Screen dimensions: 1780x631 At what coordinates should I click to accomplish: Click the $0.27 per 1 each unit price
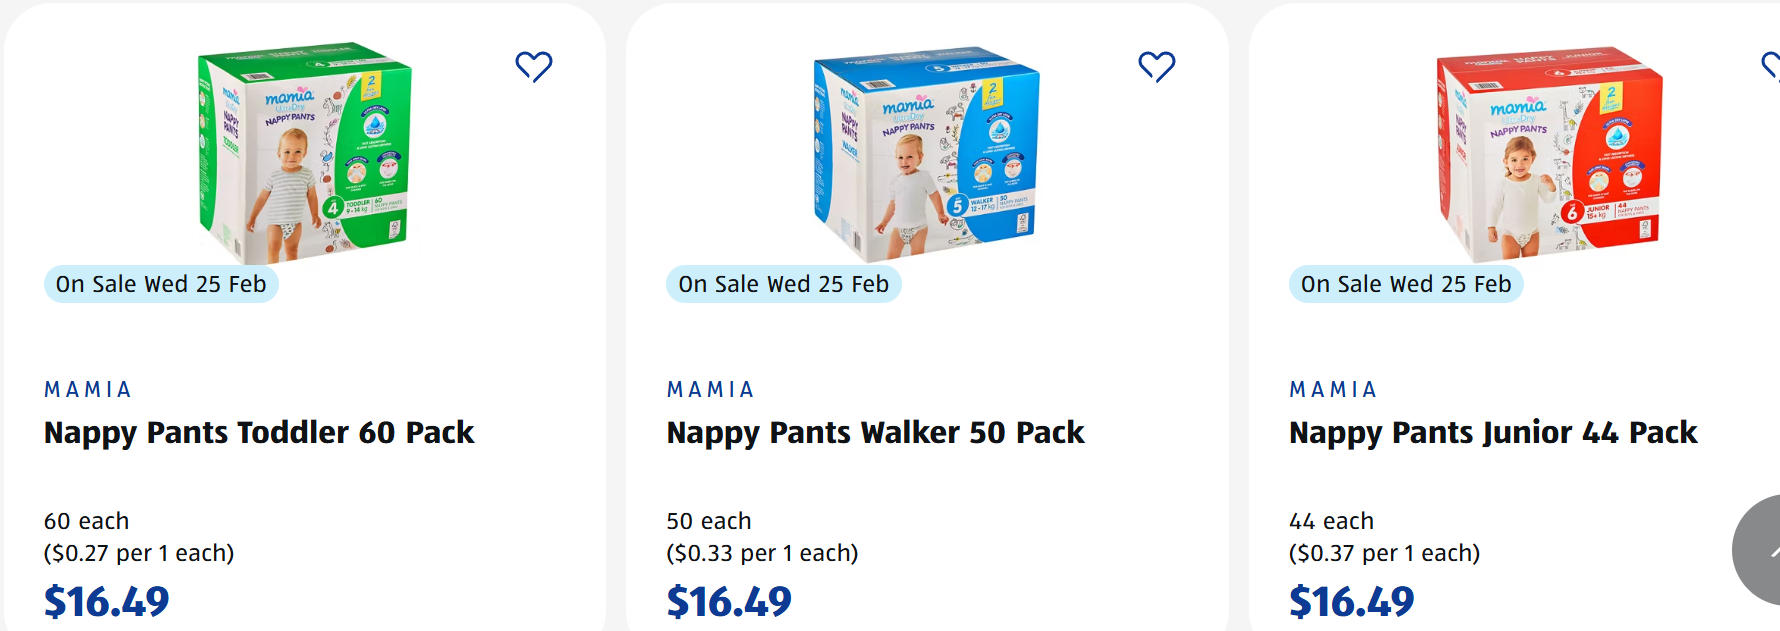pos(139,553)
